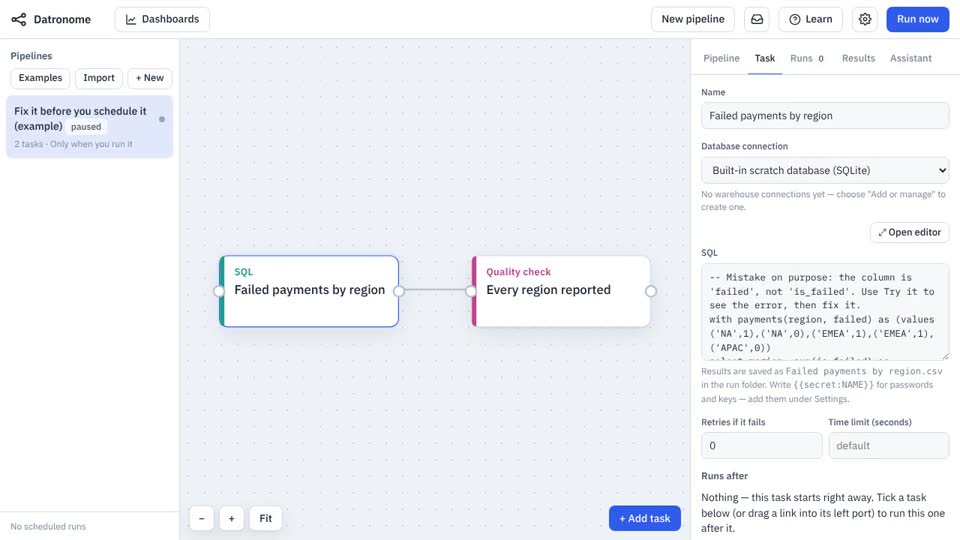Open the inbox tray icon button
960x540 pixels.
[x=757, y=20]
